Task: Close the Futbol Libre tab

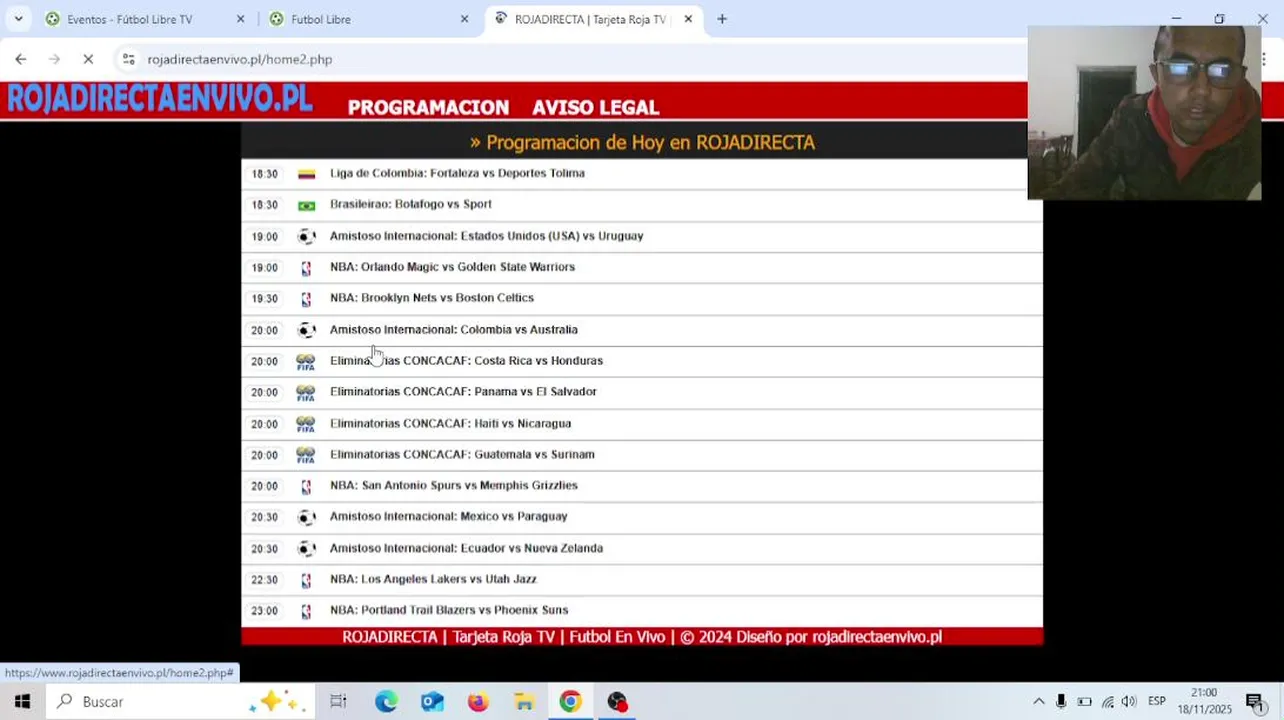Action: [464, 19]
